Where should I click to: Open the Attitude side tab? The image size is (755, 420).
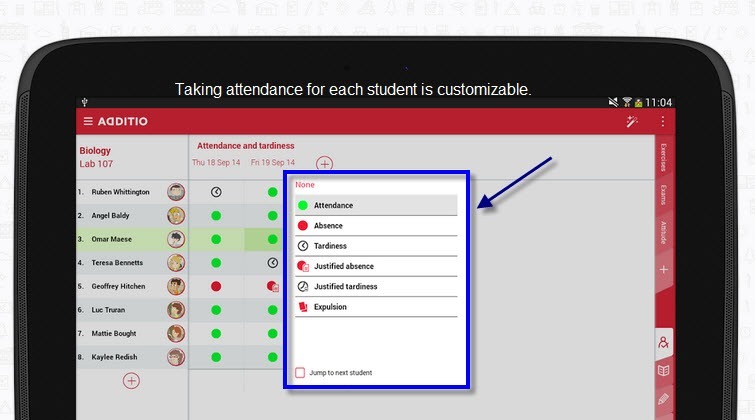(663, 233)
